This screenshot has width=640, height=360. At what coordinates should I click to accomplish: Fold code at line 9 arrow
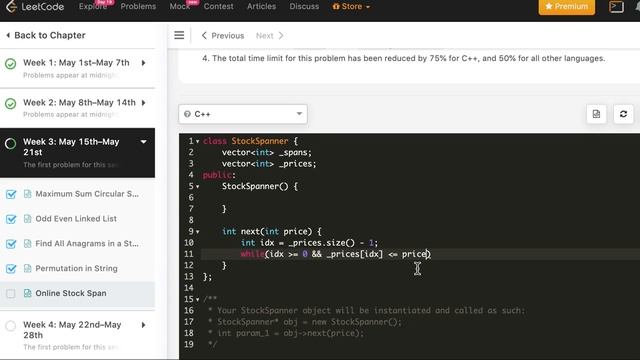coord(198,232)
